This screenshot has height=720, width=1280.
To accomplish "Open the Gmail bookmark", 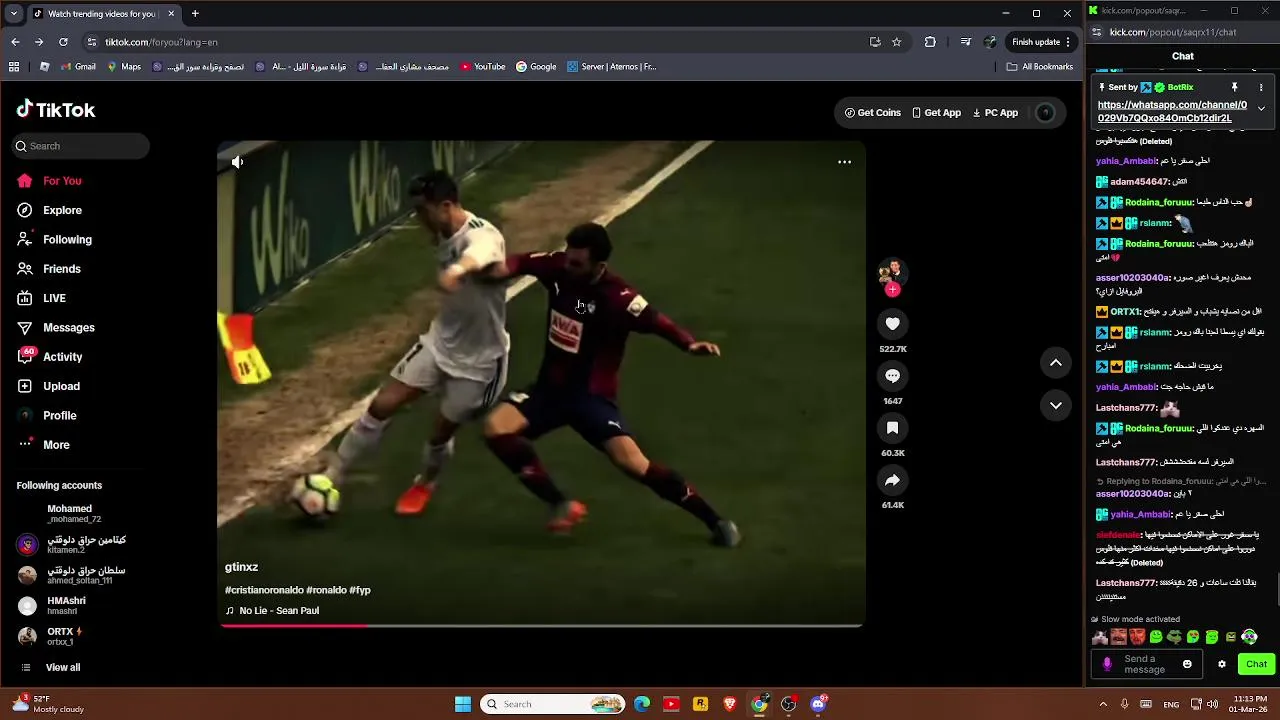I will pyautogui.click(x=78, y=67).
